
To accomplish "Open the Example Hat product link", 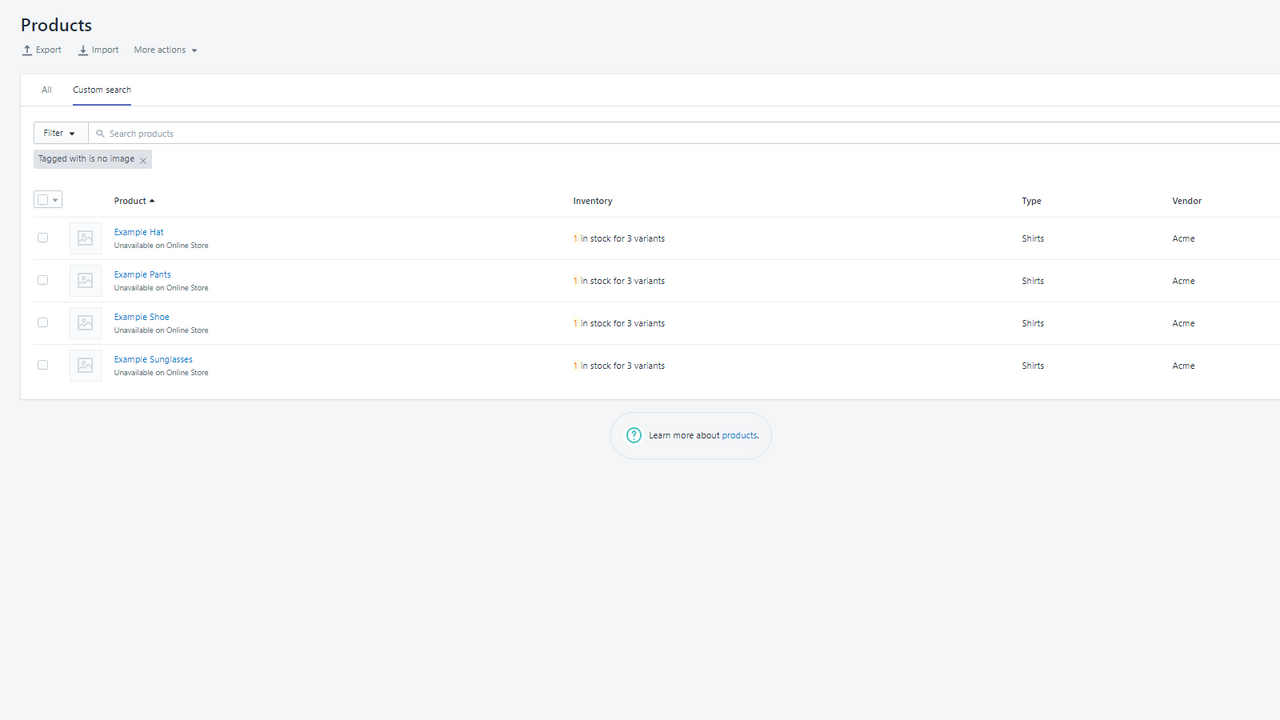I will pyautogui.click(x=139, y=232).
